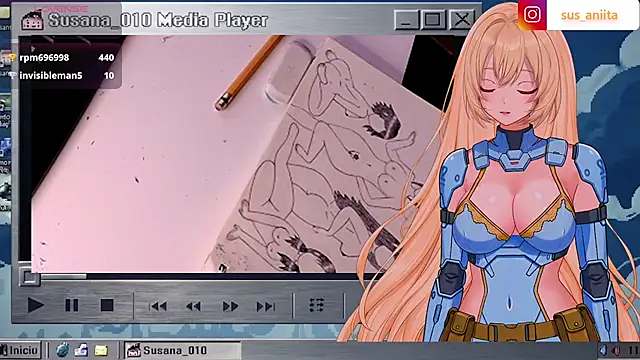Viewport: 640px width, 360px height.
Task: Click the desktop shortcut icon in the quick launch
Action: (x=82, y=350)
